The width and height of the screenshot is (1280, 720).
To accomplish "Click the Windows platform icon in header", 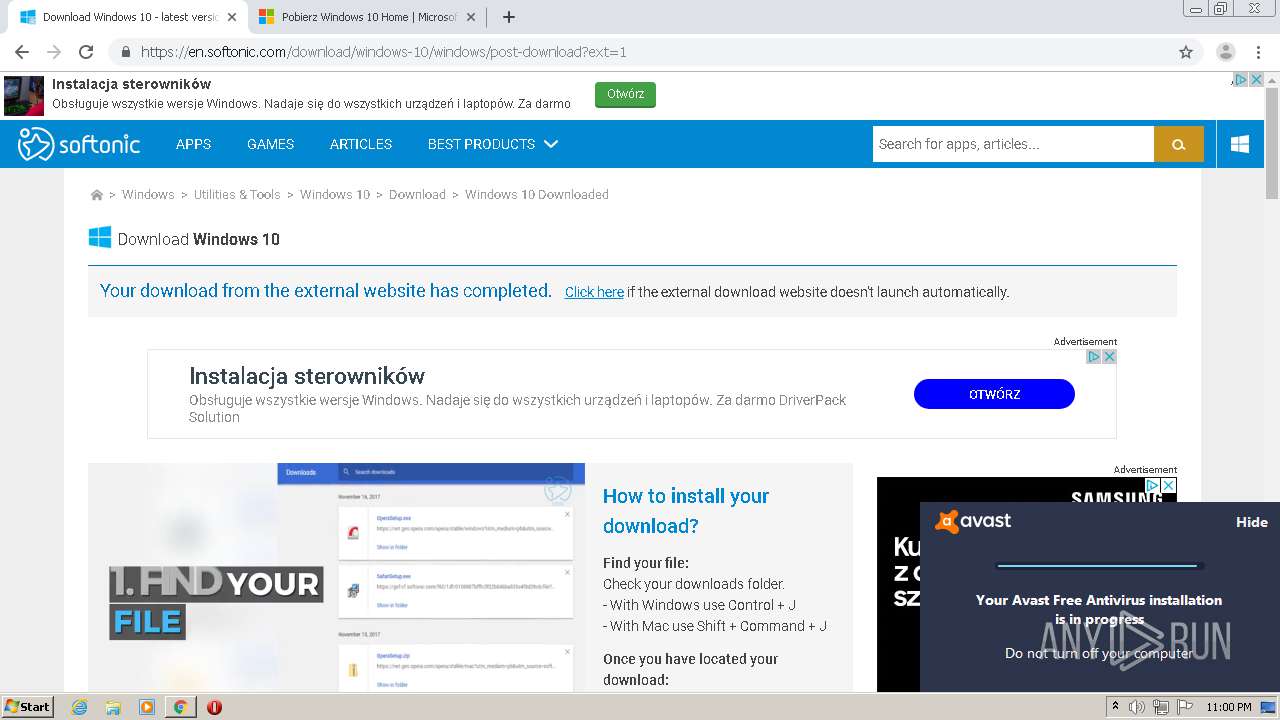I will pyautogui.click(x=1240, y=144).
